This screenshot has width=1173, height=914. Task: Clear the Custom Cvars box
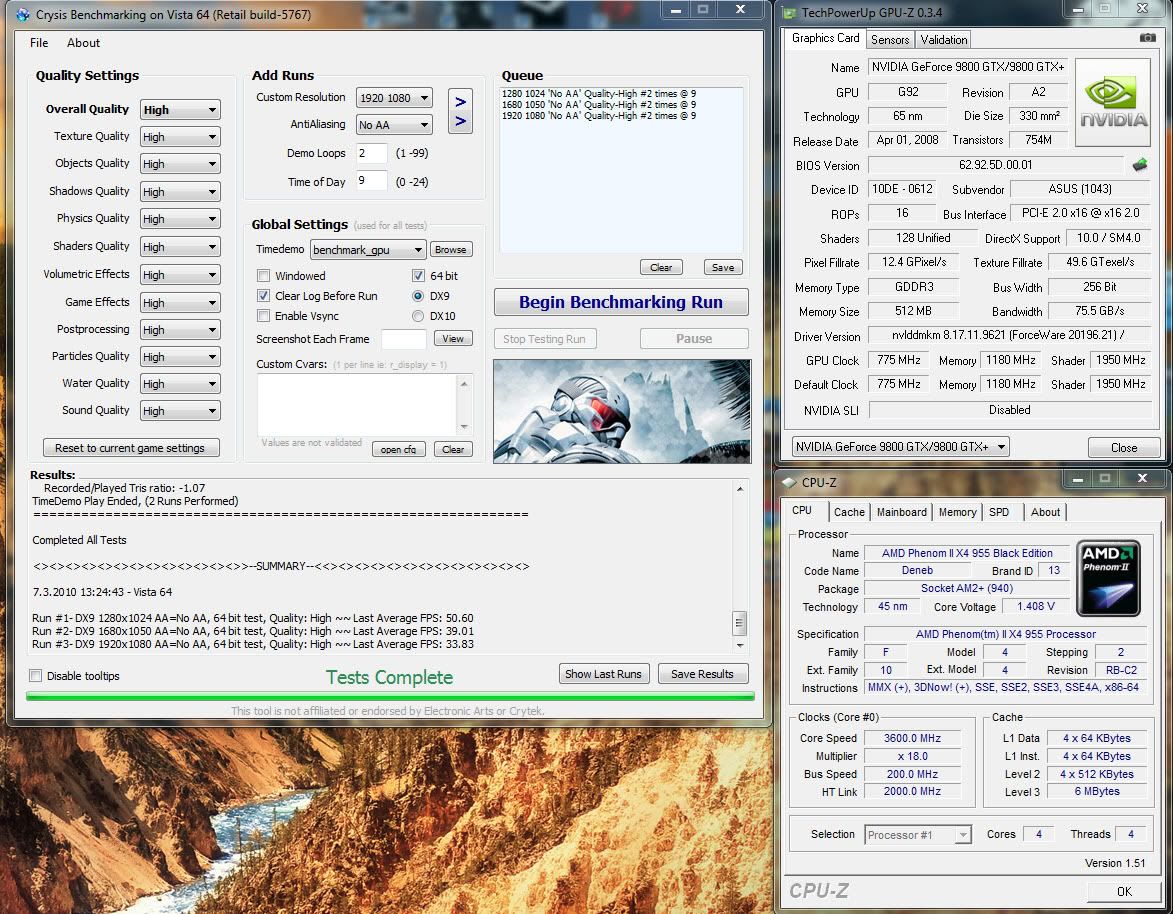pos(453,450)
